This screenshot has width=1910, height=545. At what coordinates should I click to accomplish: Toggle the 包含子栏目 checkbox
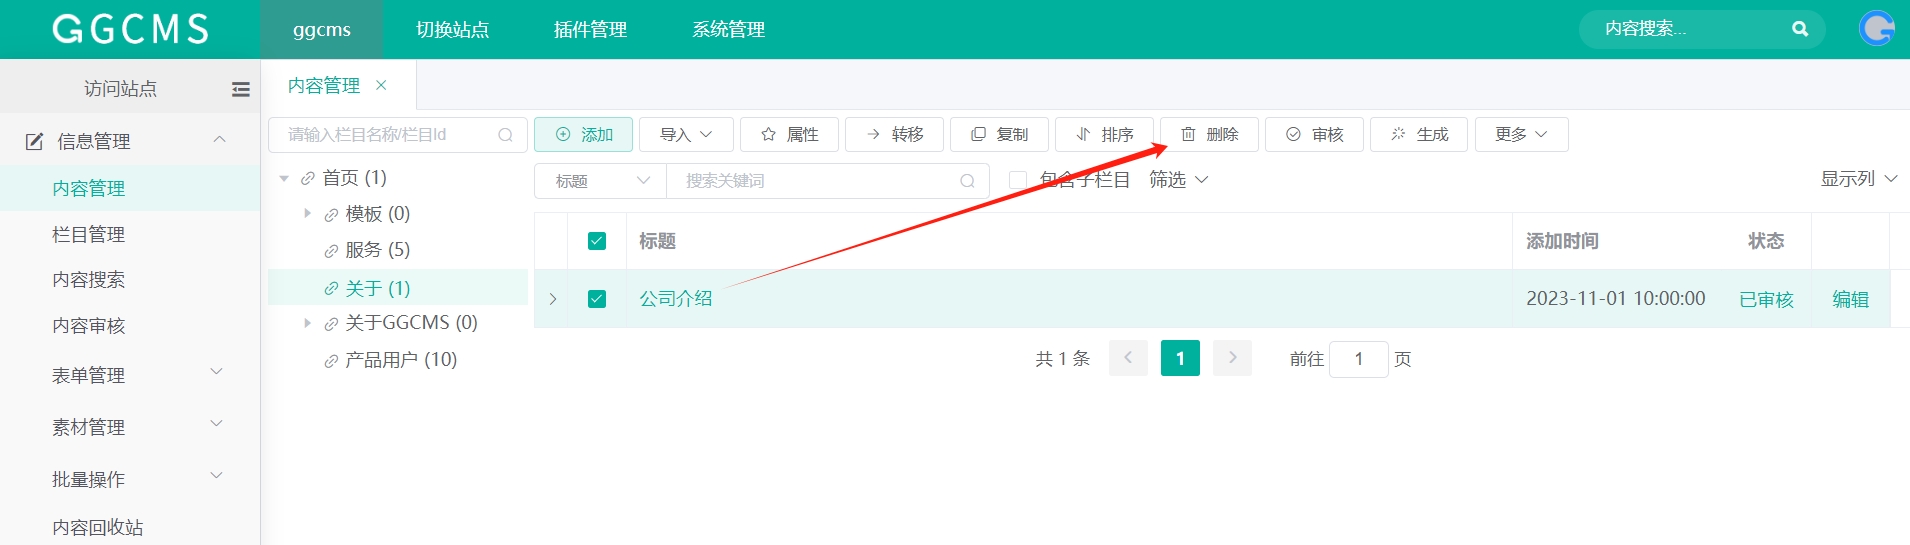pos(1018,180)
